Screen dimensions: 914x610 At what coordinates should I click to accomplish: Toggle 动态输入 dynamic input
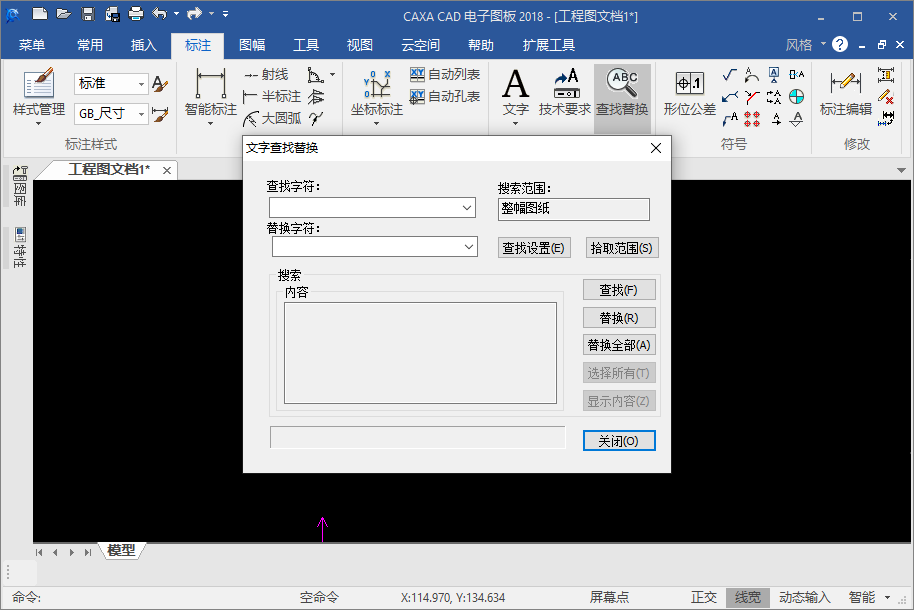[x=804, y=597]
